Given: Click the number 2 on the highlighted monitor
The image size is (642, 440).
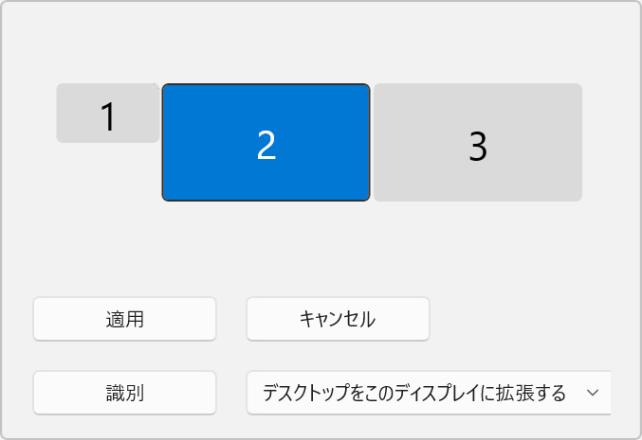Looking at the screenshot, I should pyautogui.click(x=266, y=146).
